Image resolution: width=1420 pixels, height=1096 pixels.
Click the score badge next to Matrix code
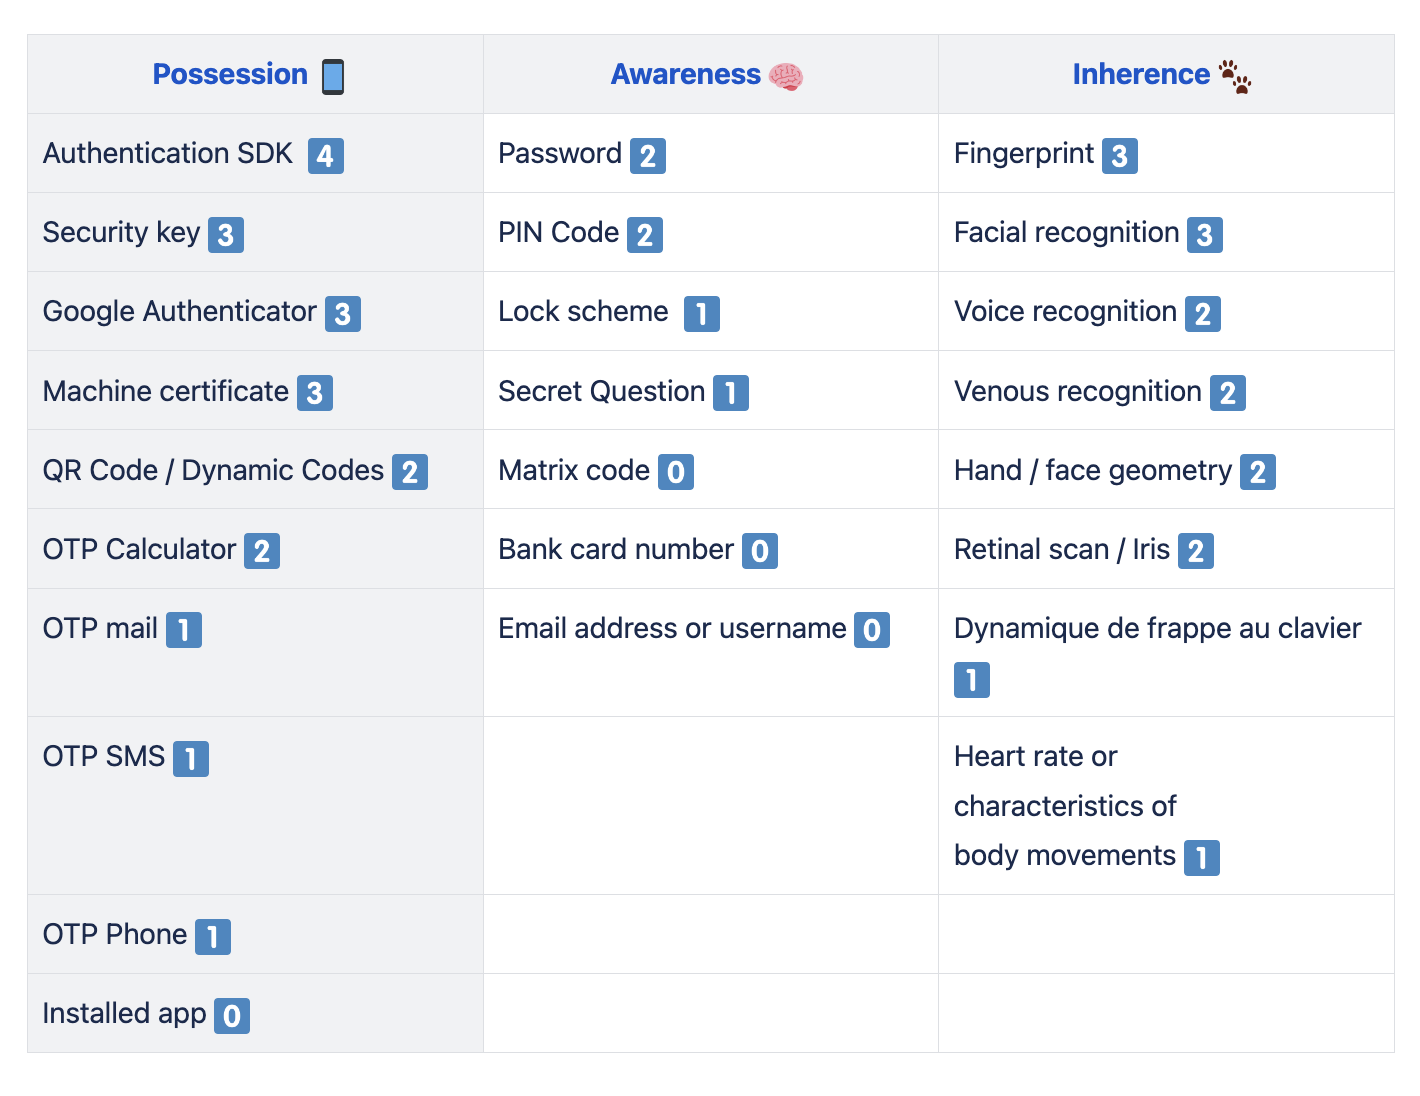pyautogui.click(x=676, y=472)
